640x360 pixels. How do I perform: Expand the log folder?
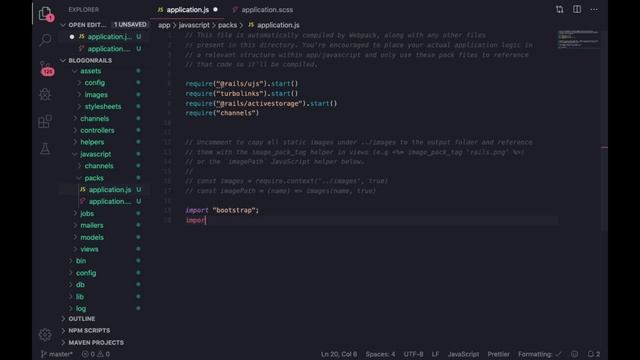click(x=80, y=309)
